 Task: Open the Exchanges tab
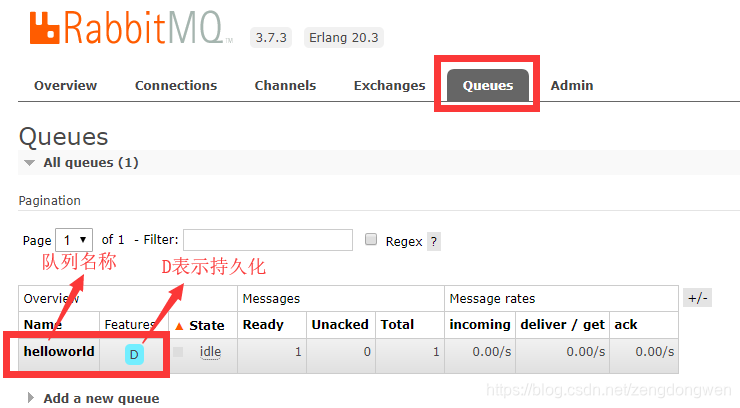coord(389,85)
